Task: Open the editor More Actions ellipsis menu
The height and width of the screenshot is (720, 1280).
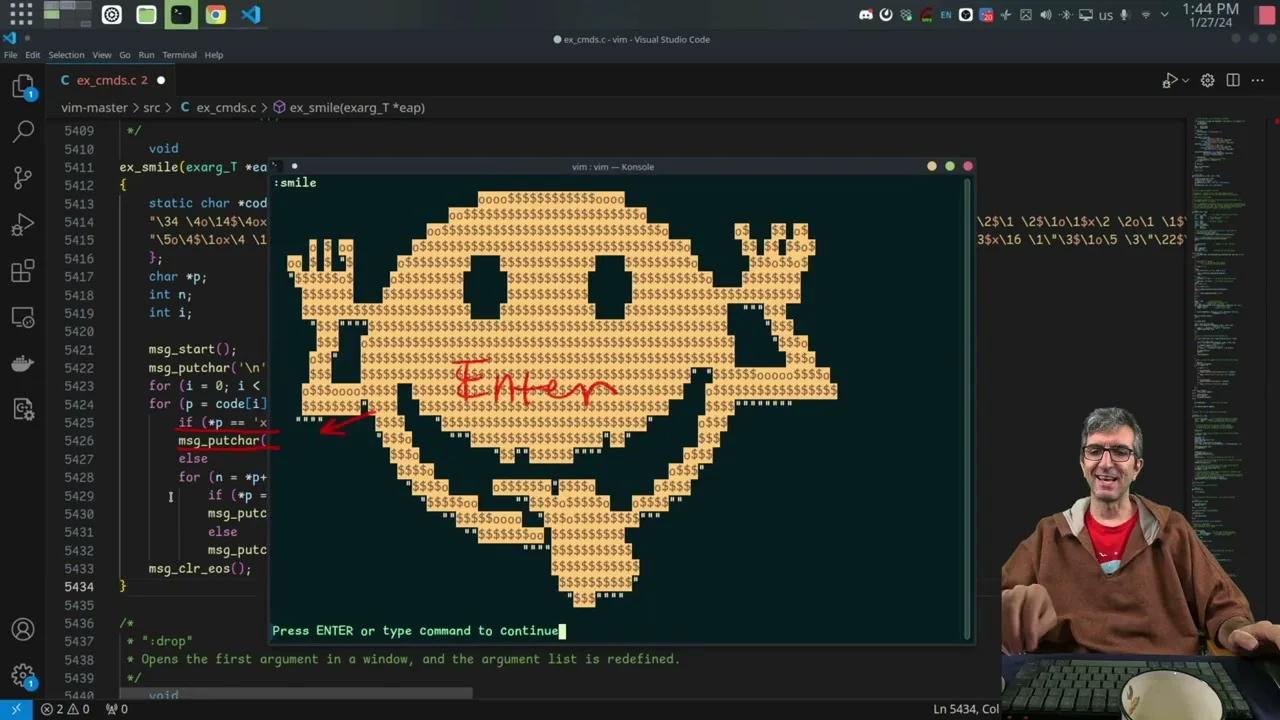Action: [1257, 80]
